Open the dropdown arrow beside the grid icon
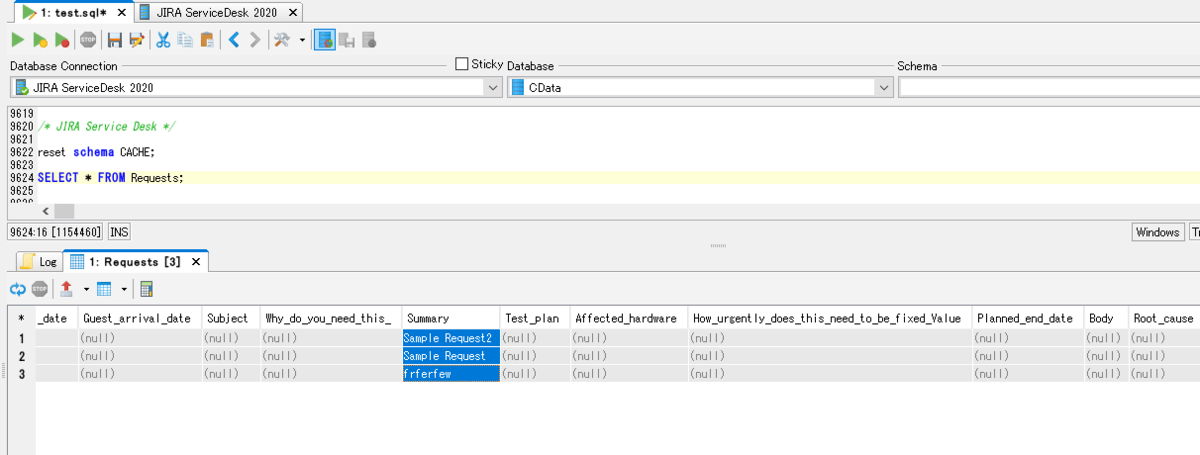Image resolution: width=1200 pixels, height=455 pixels. click(x=124, y=289)
